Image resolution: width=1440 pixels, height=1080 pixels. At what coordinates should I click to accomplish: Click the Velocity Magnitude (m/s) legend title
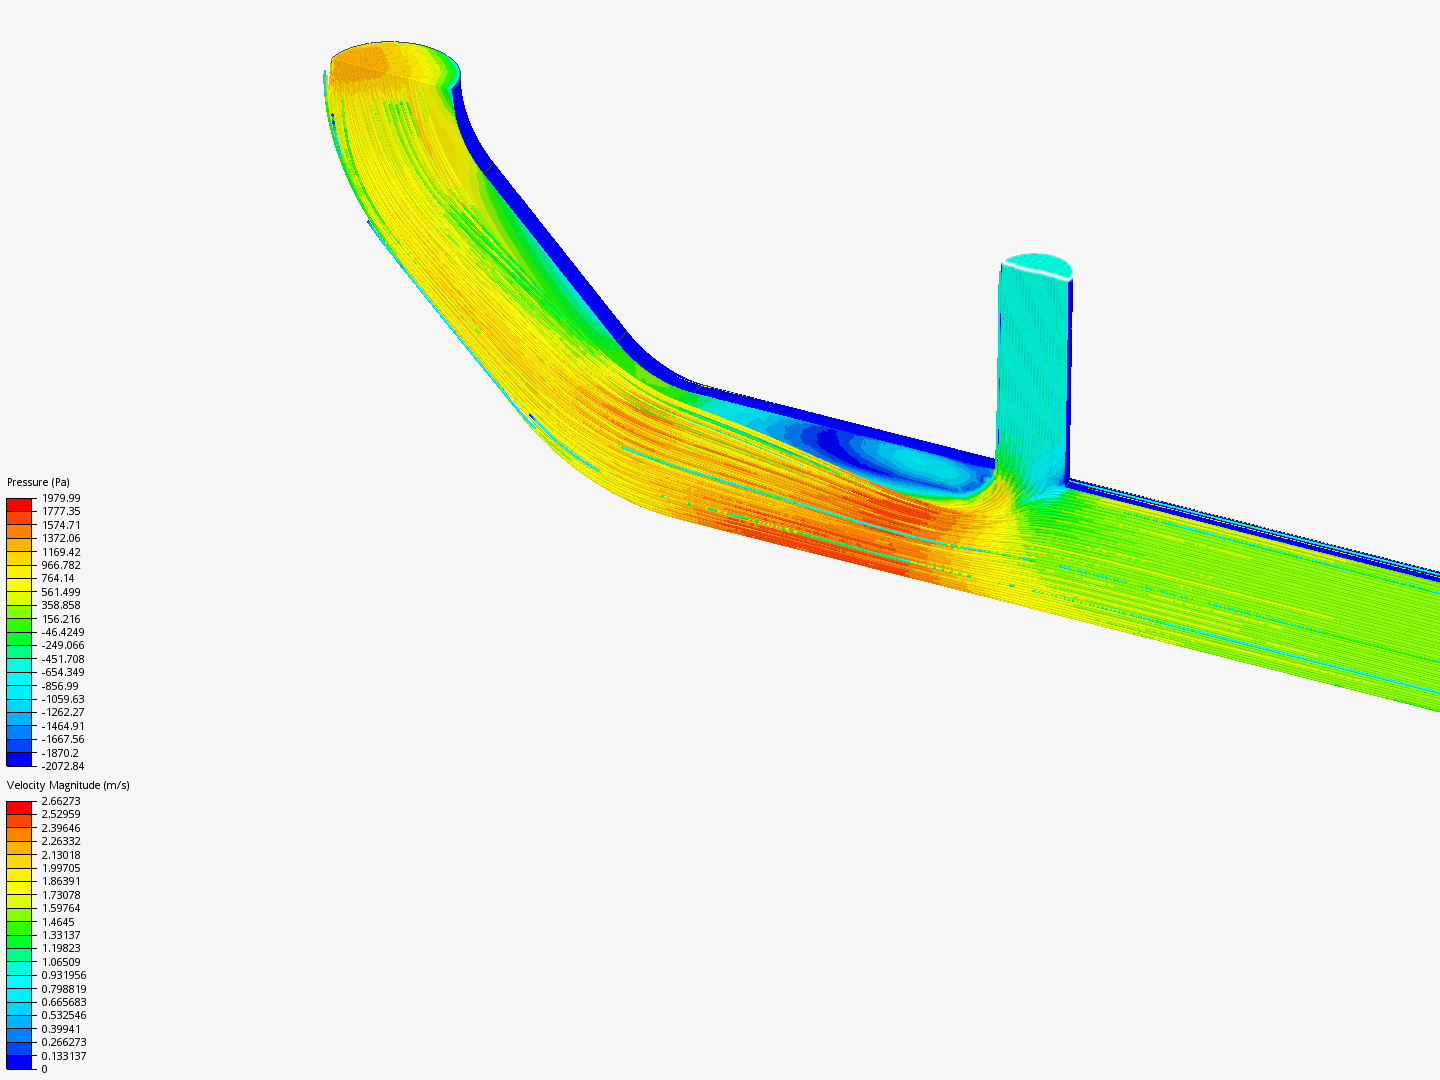click(68, 785)
